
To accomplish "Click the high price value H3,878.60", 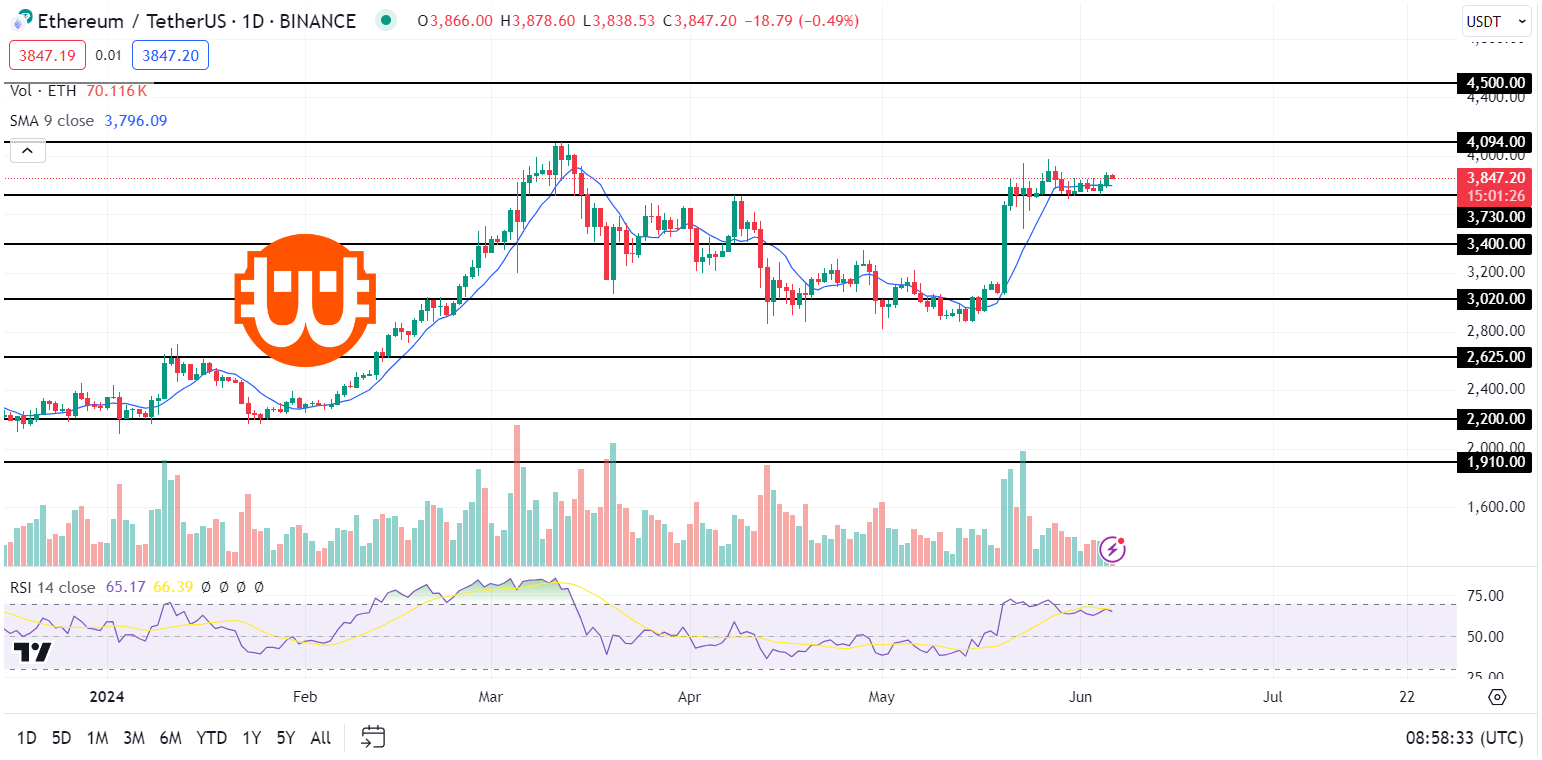I will [x=539, y=21].
